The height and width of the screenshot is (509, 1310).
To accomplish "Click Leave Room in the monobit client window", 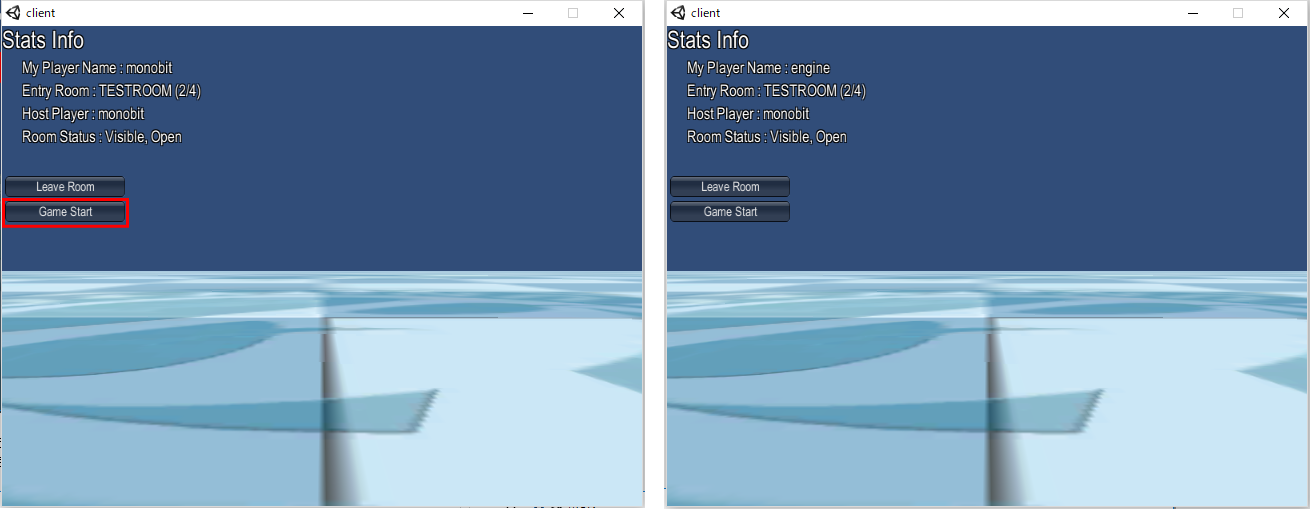I will tap(65, 187).
